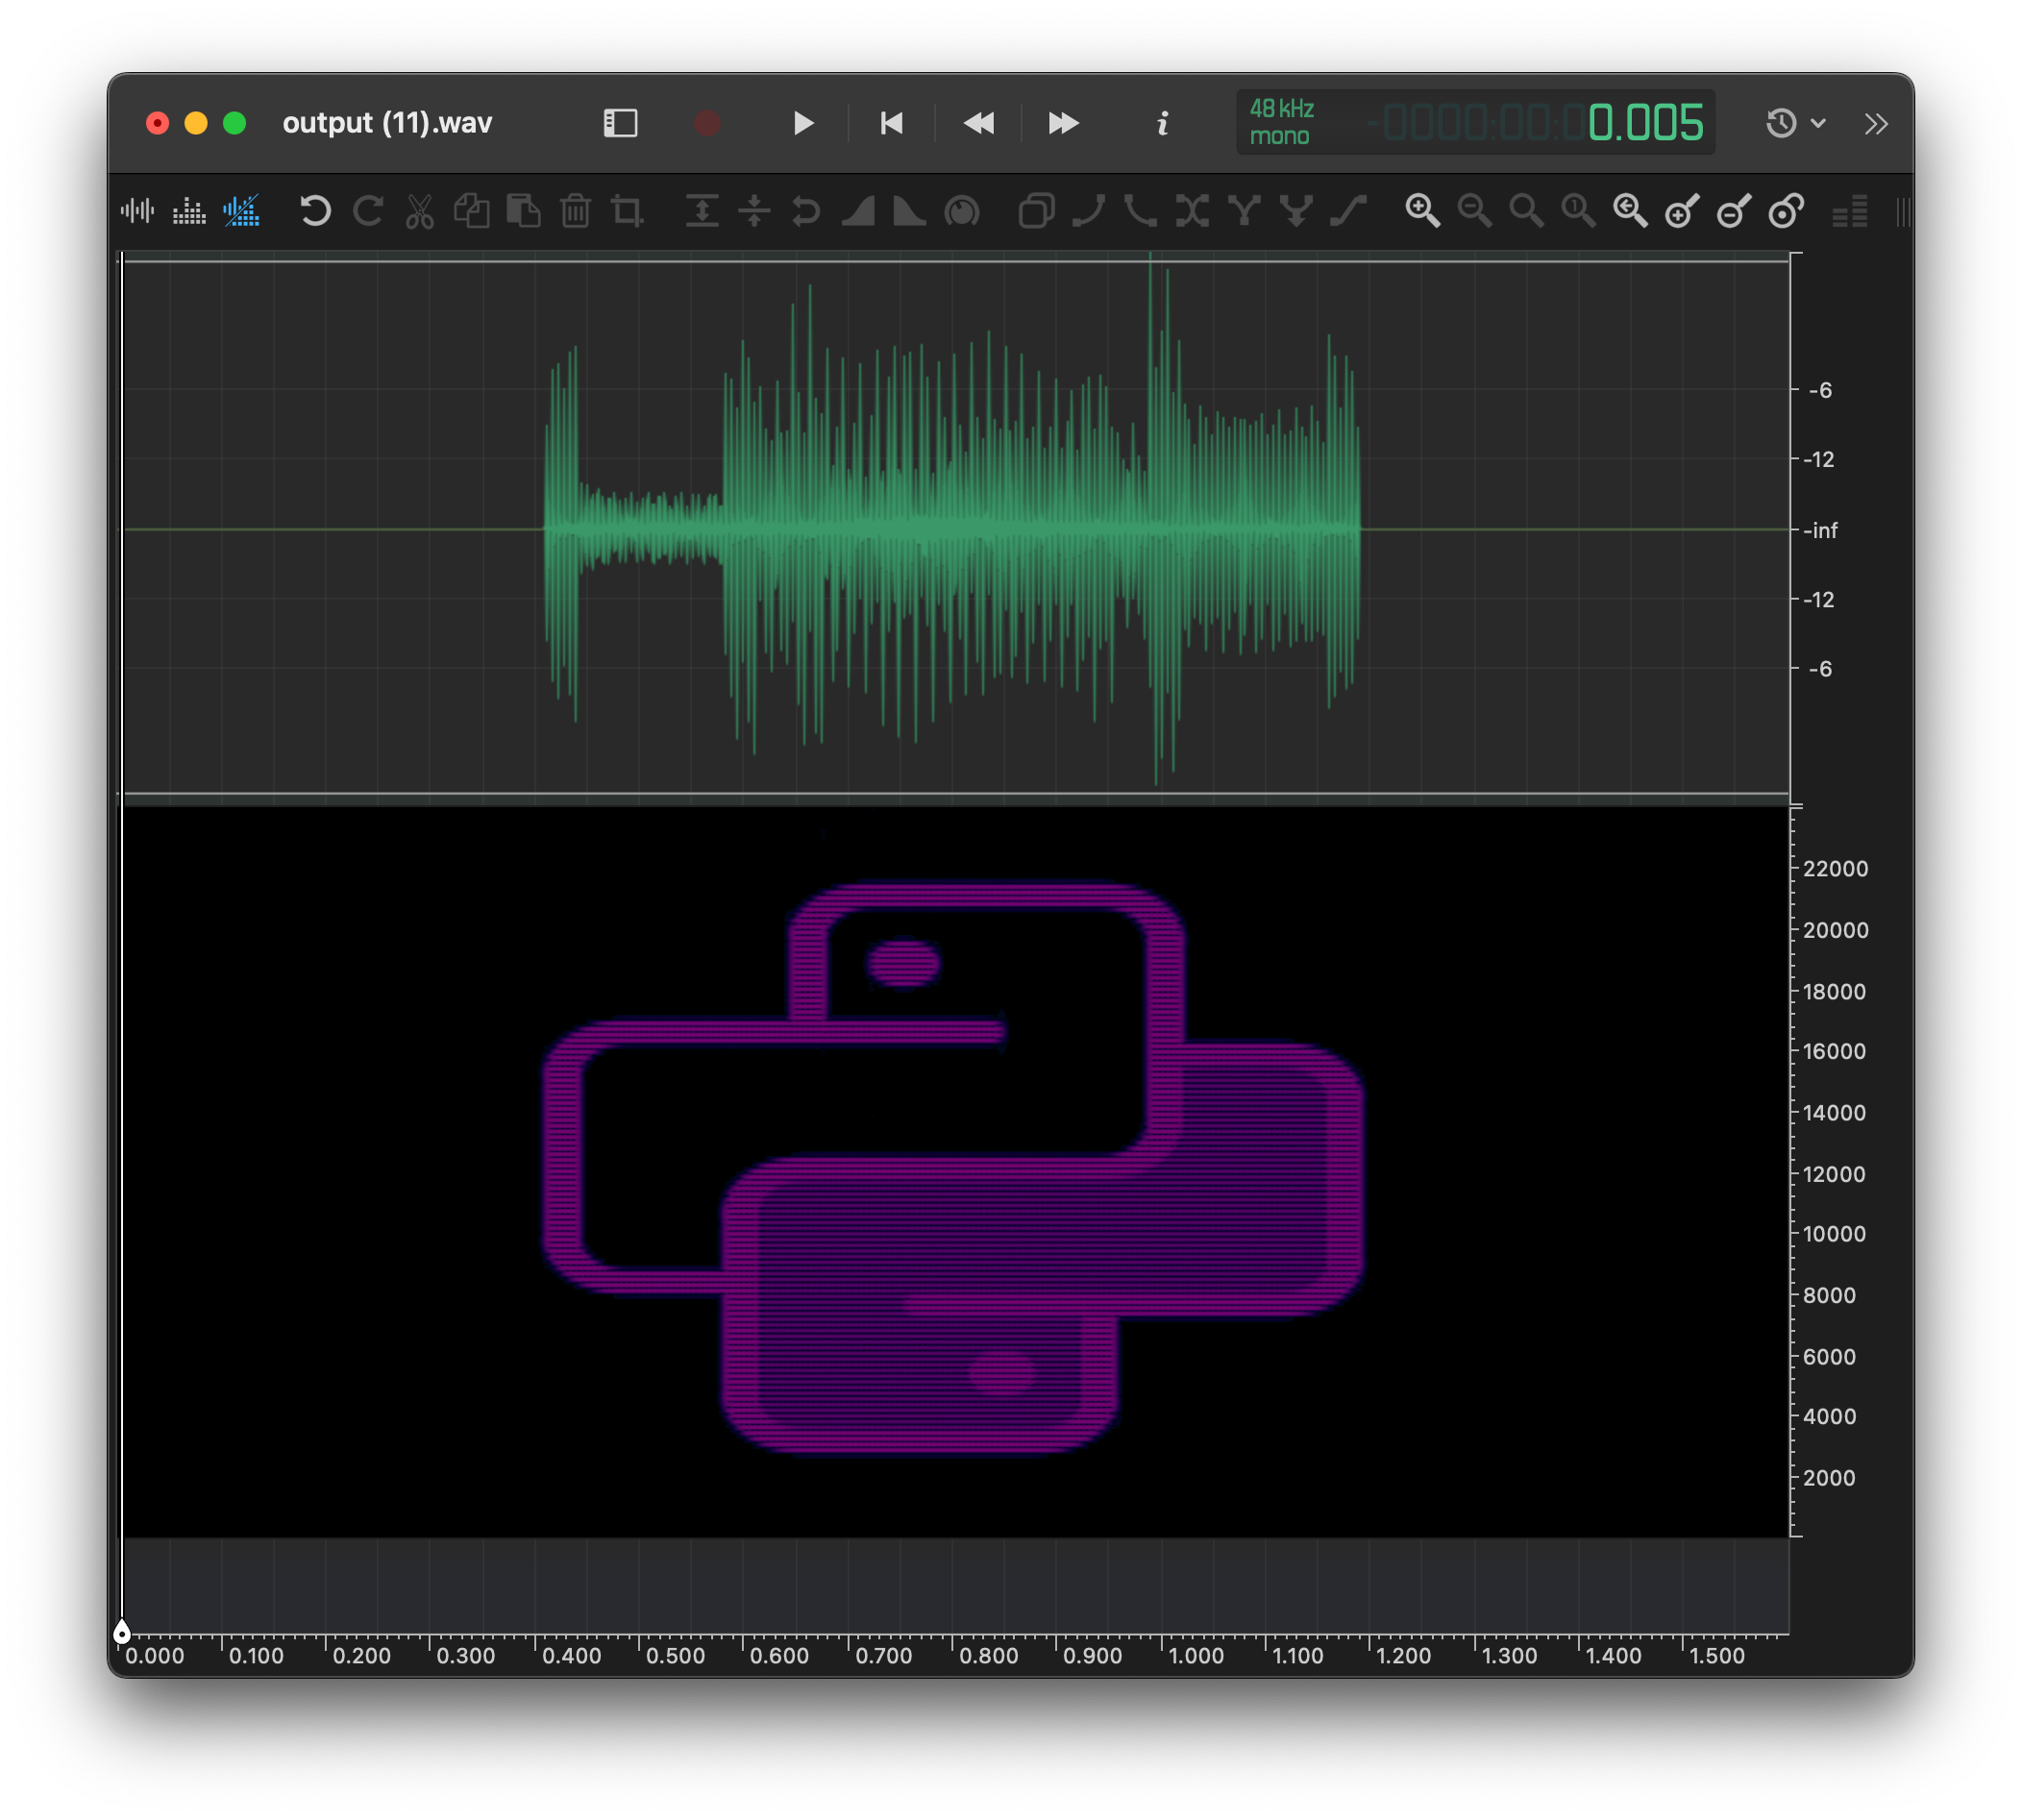Click the 0.500 mark on the time ruler

(x=675, y=1656)
